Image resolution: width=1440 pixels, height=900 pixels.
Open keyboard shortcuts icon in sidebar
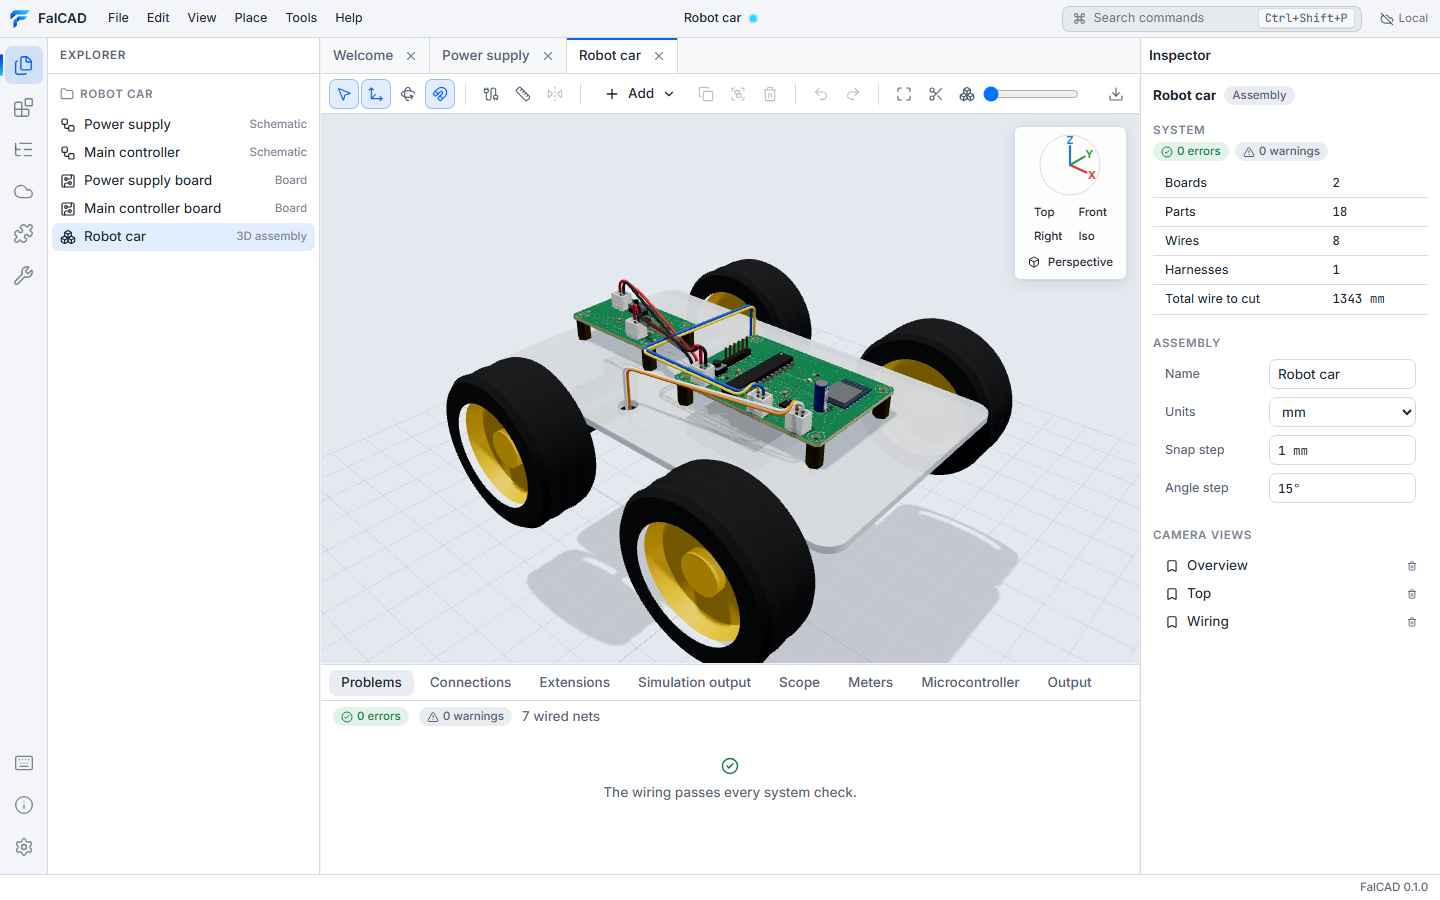[x=24, y=763]
